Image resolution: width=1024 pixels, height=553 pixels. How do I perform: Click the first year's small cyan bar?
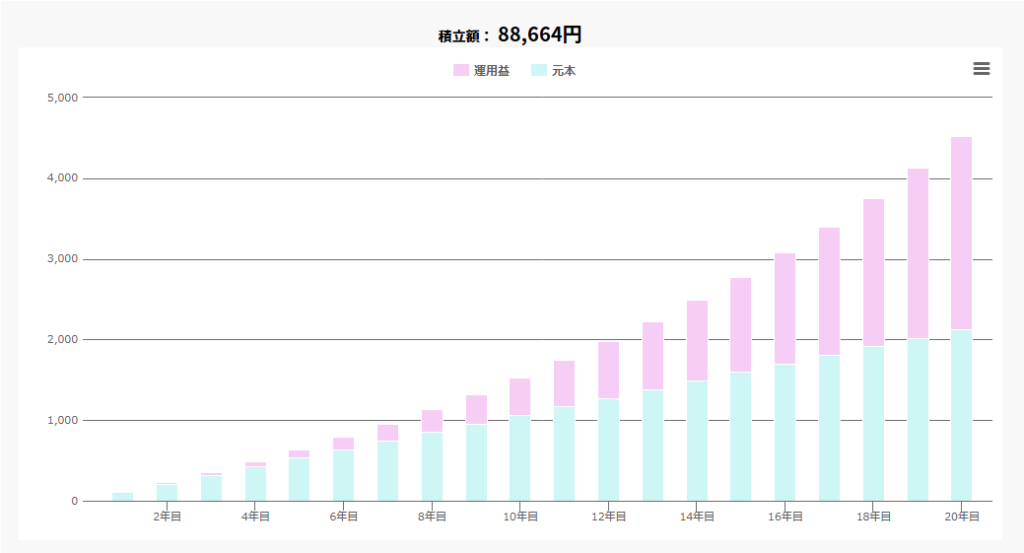click(123, 497)
